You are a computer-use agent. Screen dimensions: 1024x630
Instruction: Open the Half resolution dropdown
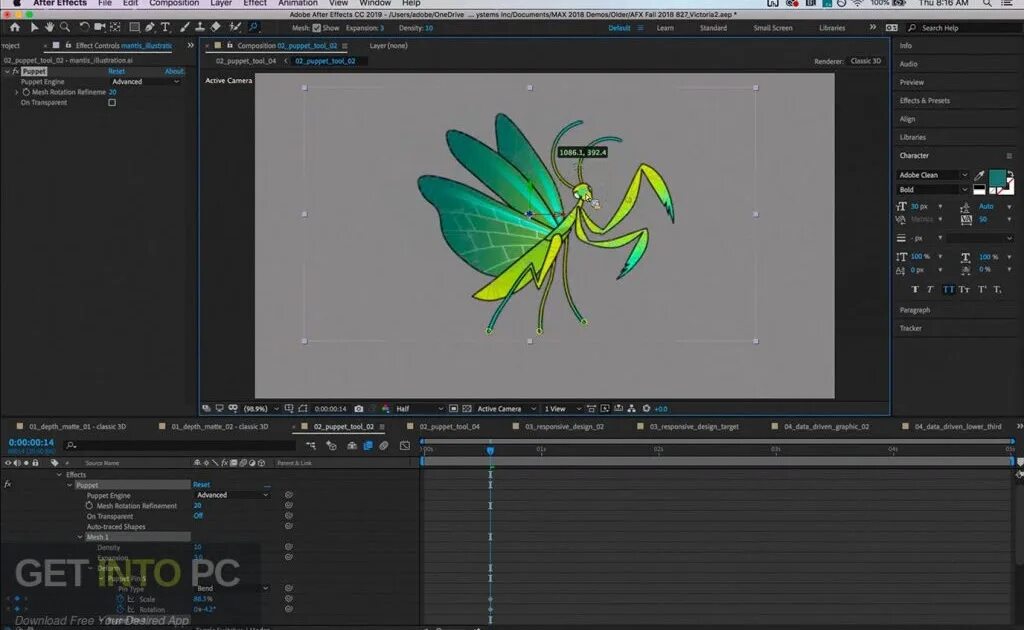coord(419,409)
